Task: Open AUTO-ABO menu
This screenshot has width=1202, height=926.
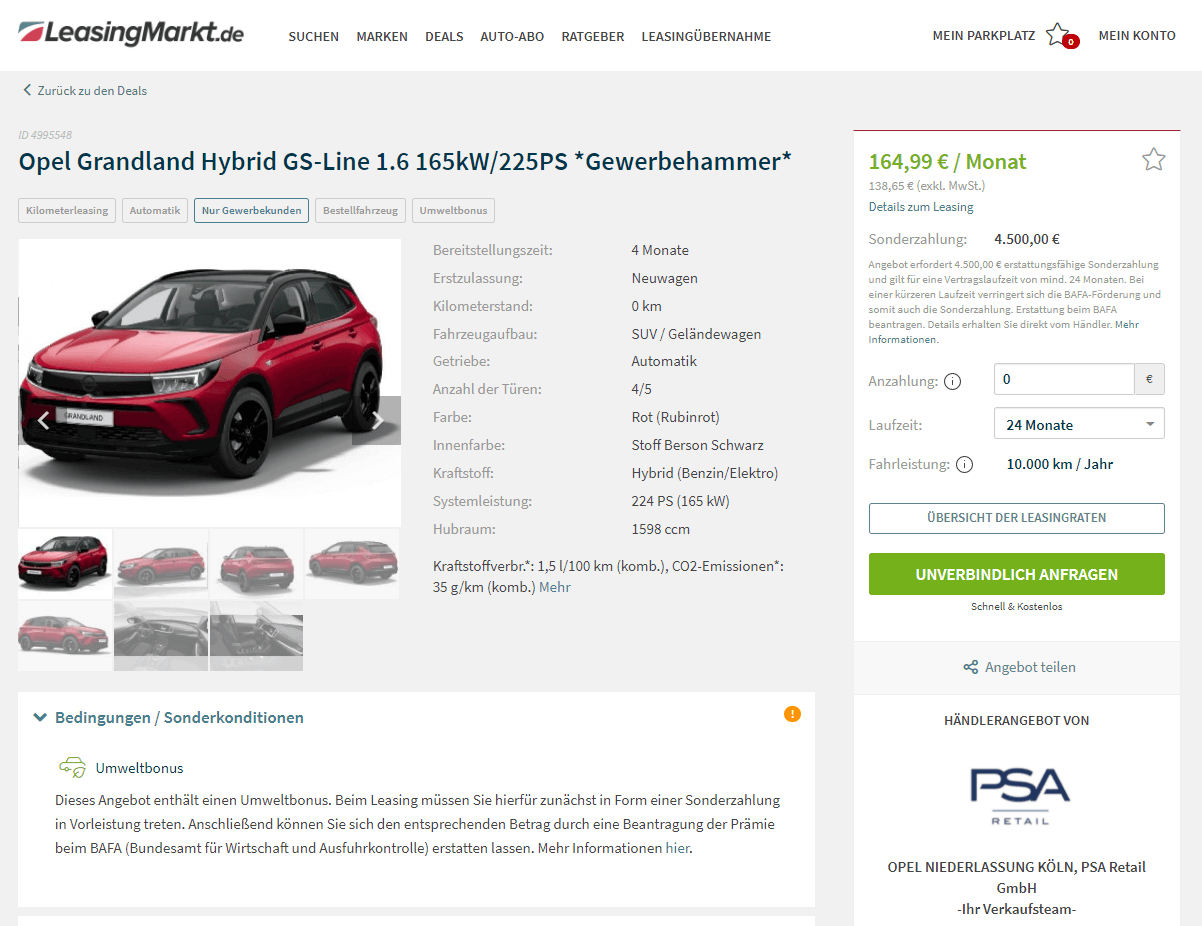Action: pos(512,36)
